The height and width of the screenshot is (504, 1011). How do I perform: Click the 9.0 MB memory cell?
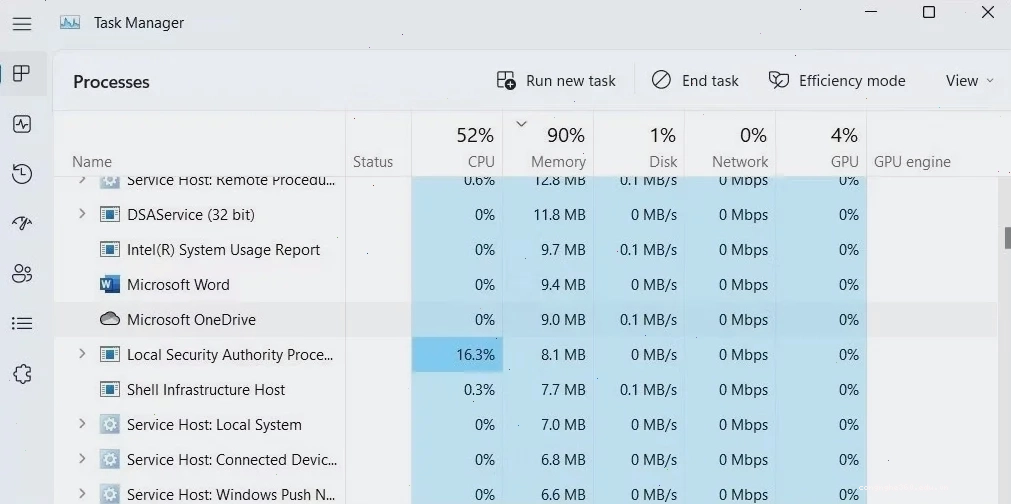[x=548, y=320]
